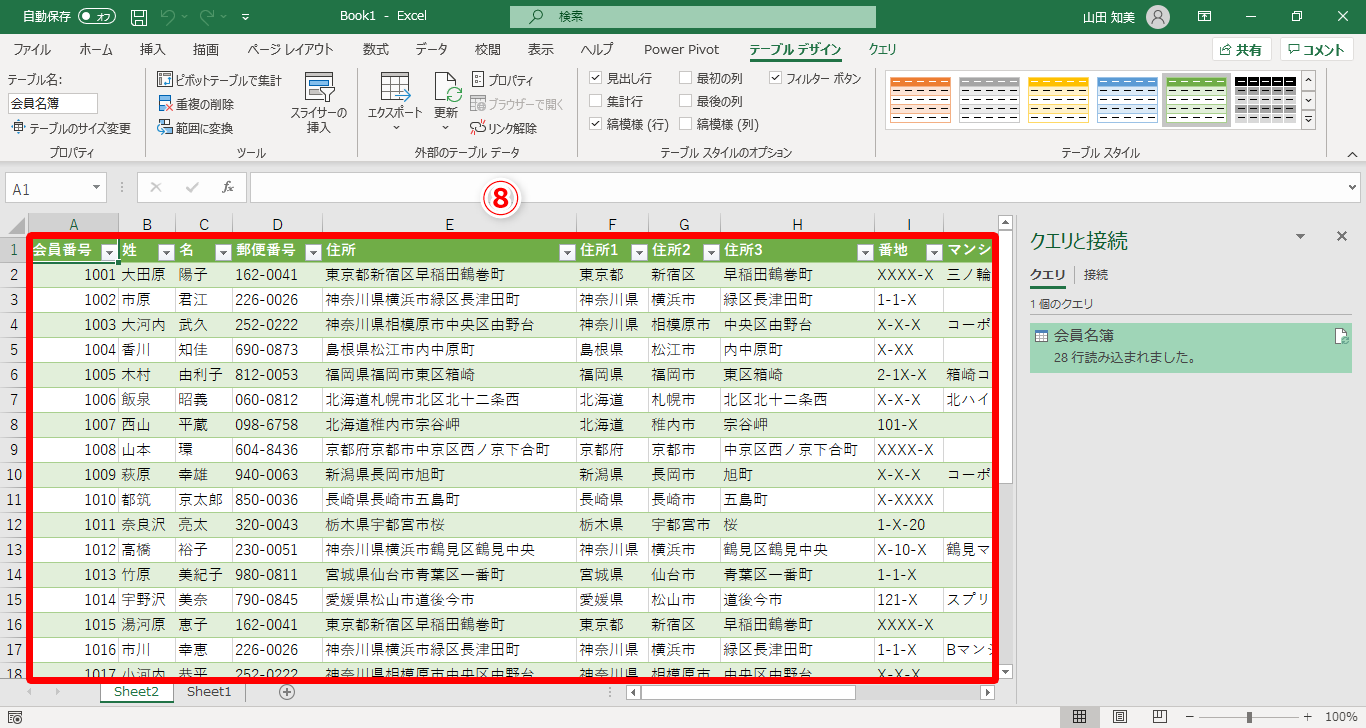
Task: Open the ファイル tab
Action: point(32,49)
